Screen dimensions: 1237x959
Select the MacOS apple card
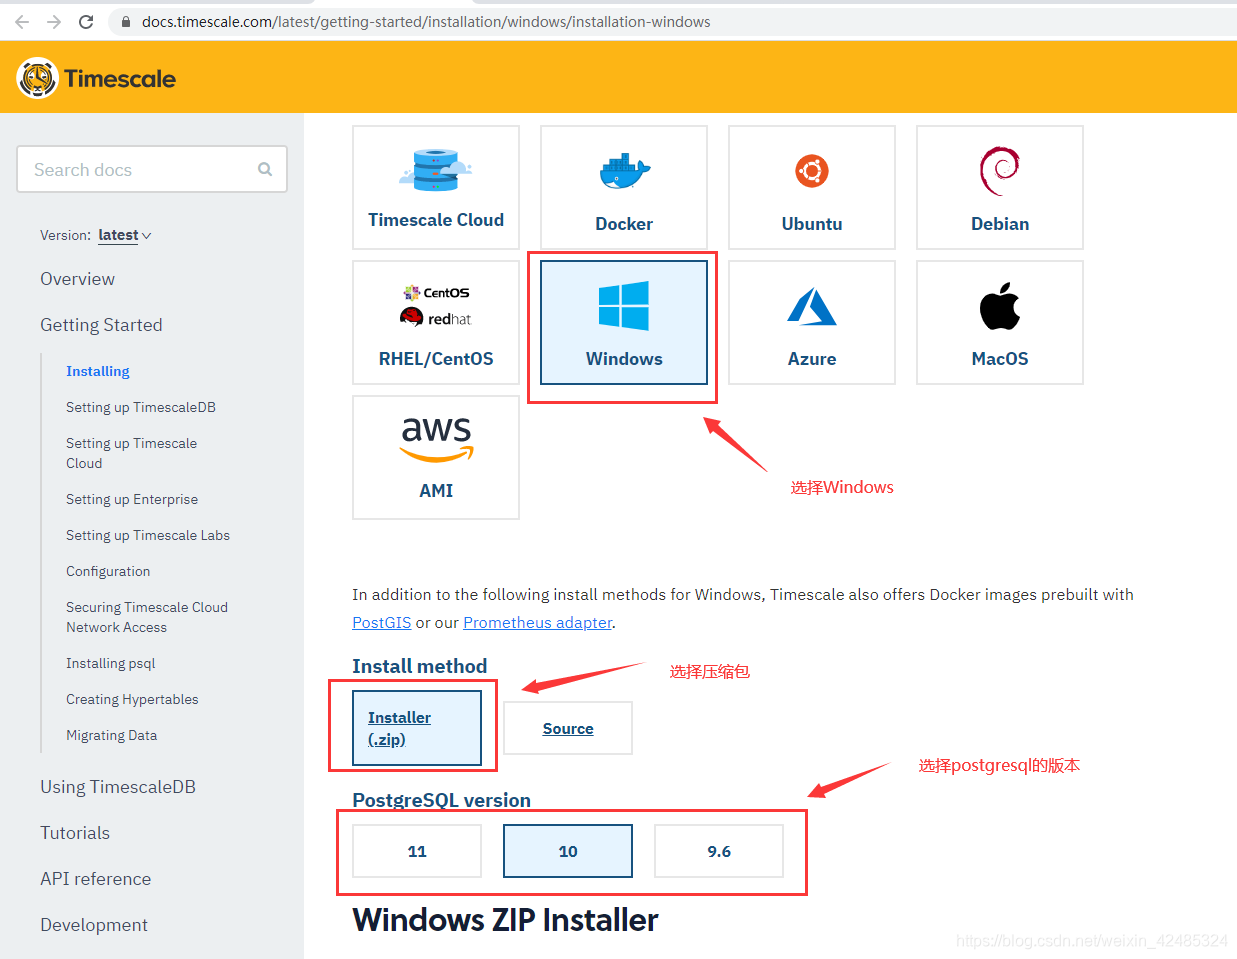click(1000, 322)
